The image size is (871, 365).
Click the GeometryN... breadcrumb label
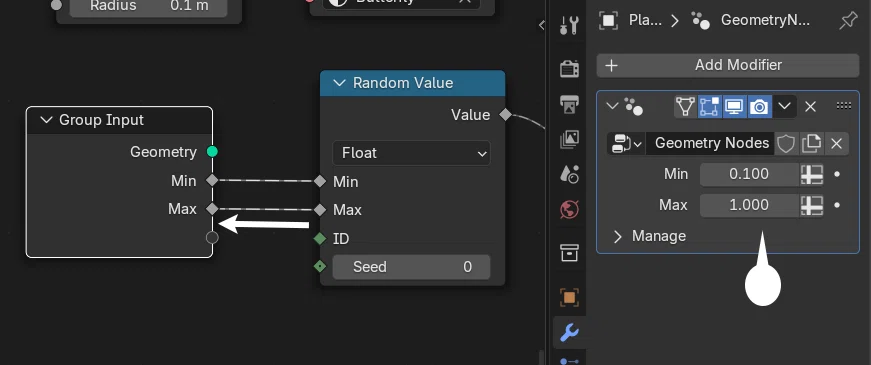coord(765,21)
